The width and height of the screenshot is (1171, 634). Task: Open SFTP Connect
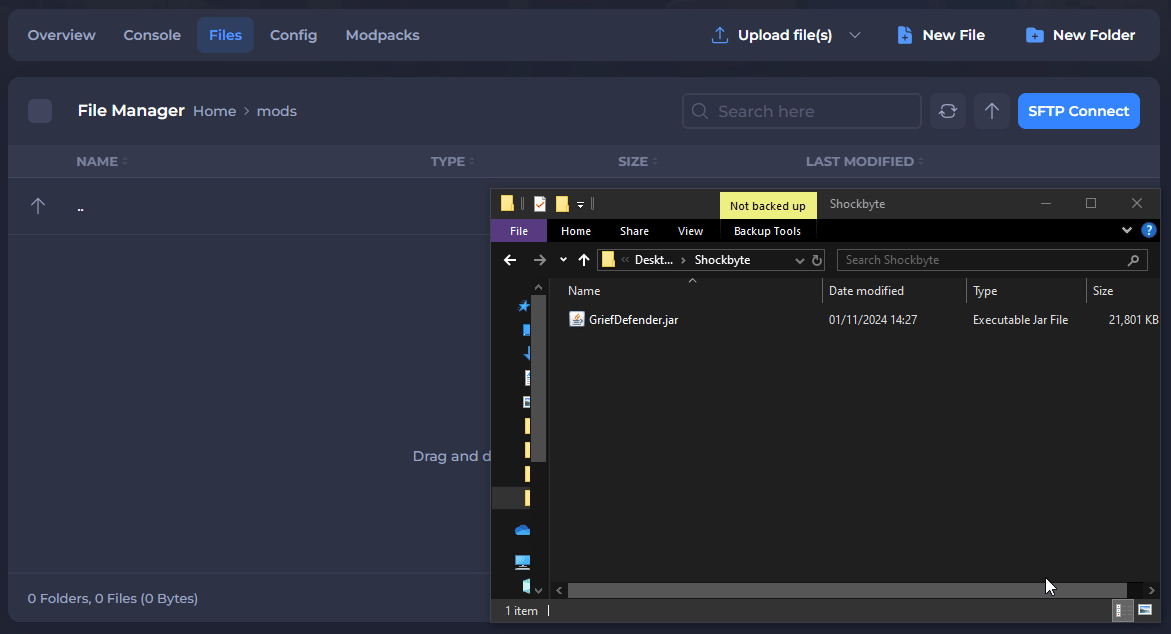[x=1078, y=111]
